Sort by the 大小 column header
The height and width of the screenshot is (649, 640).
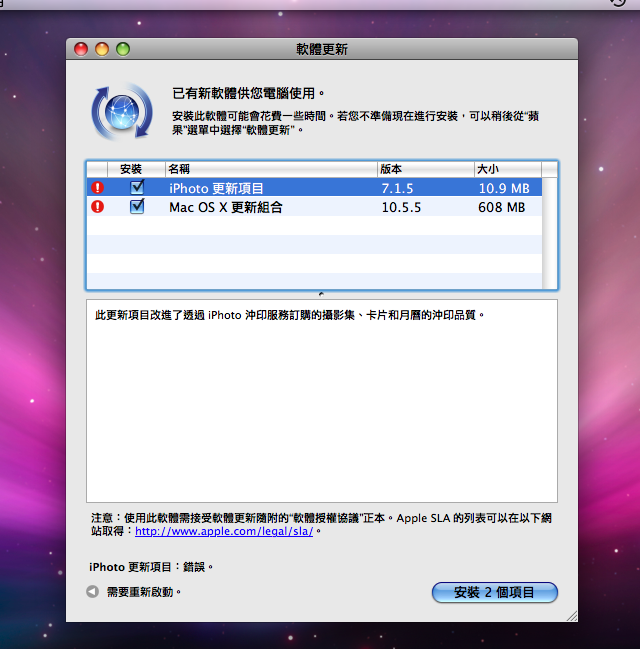tap(508, 169)
